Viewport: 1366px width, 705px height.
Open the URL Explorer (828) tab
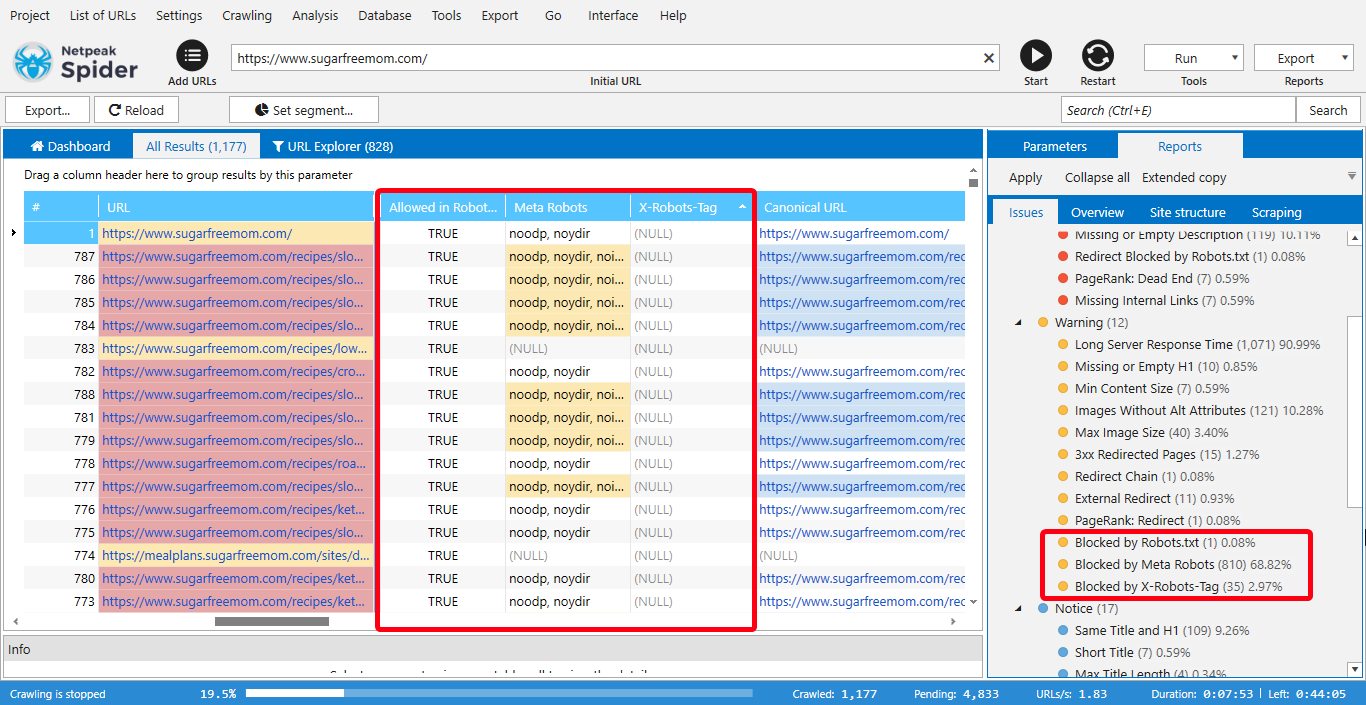pos(332,146)
